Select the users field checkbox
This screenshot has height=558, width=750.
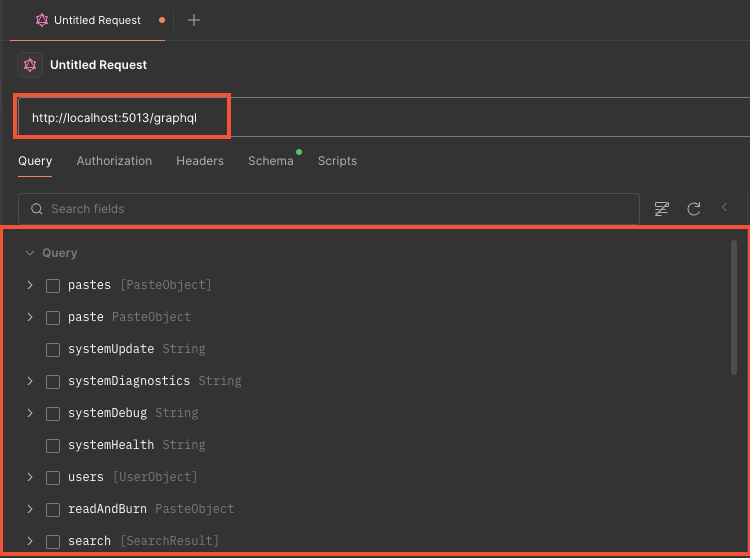click(53, 477)
